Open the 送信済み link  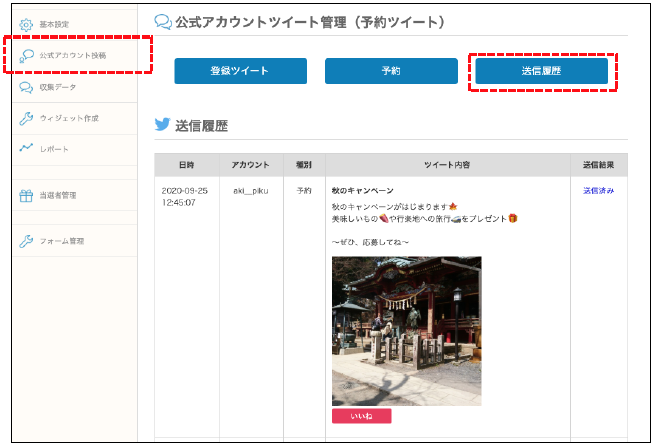tap(599, 191)
